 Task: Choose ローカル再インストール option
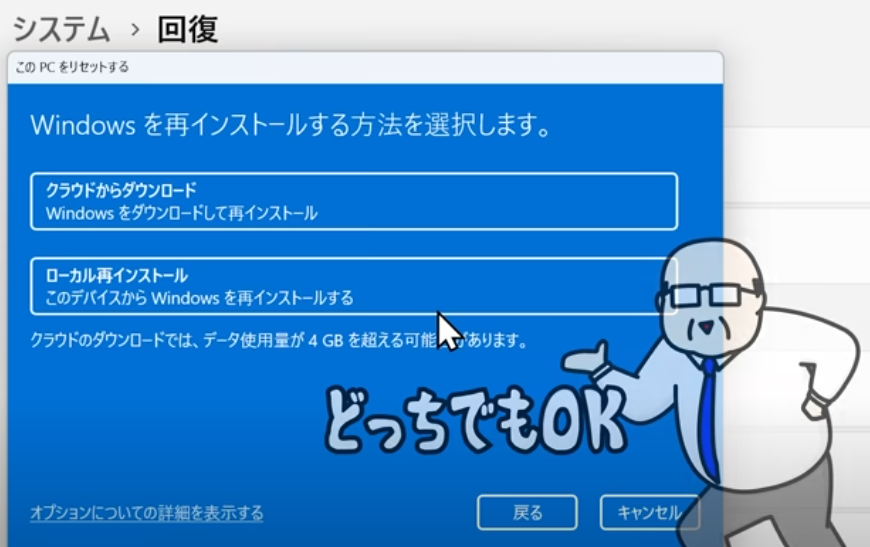(354, 286)
